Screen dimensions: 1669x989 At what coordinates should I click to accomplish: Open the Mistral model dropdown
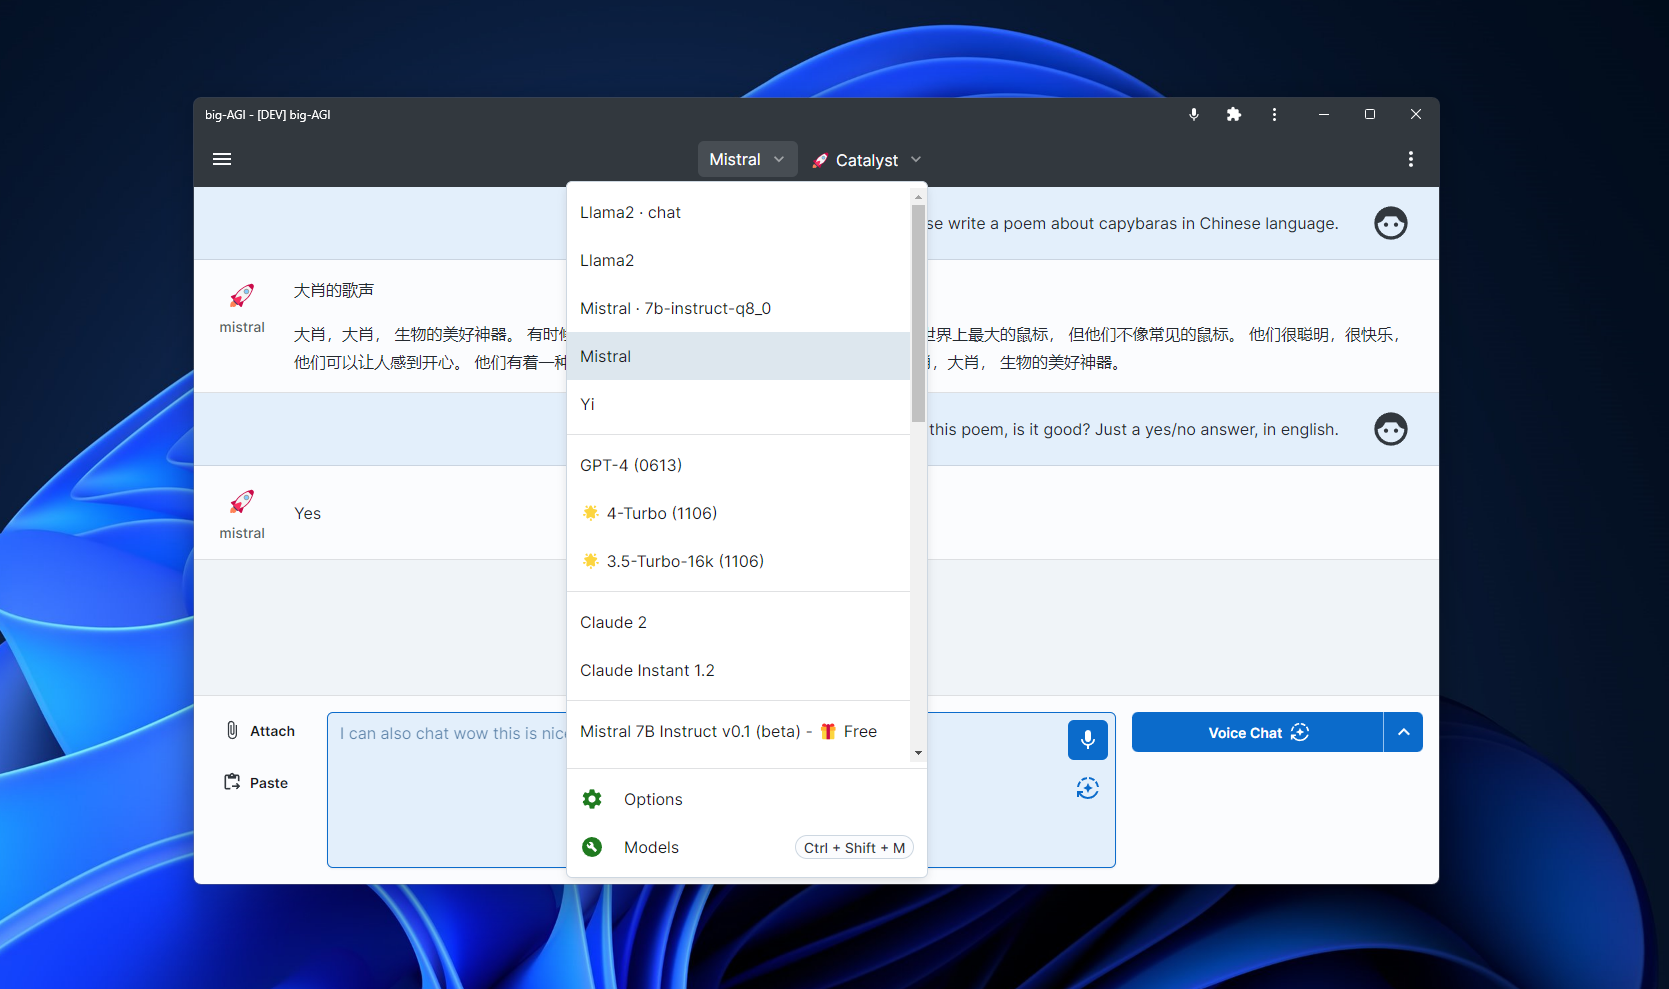[747, 159]
